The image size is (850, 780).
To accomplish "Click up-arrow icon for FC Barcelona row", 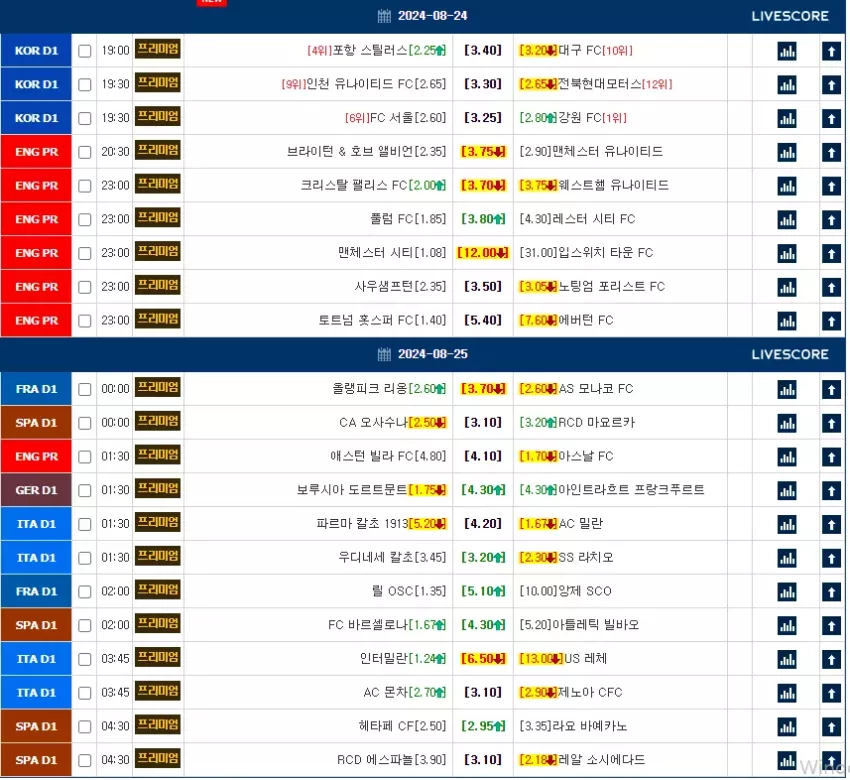I will pyautogui.click(x=831, y=626).
